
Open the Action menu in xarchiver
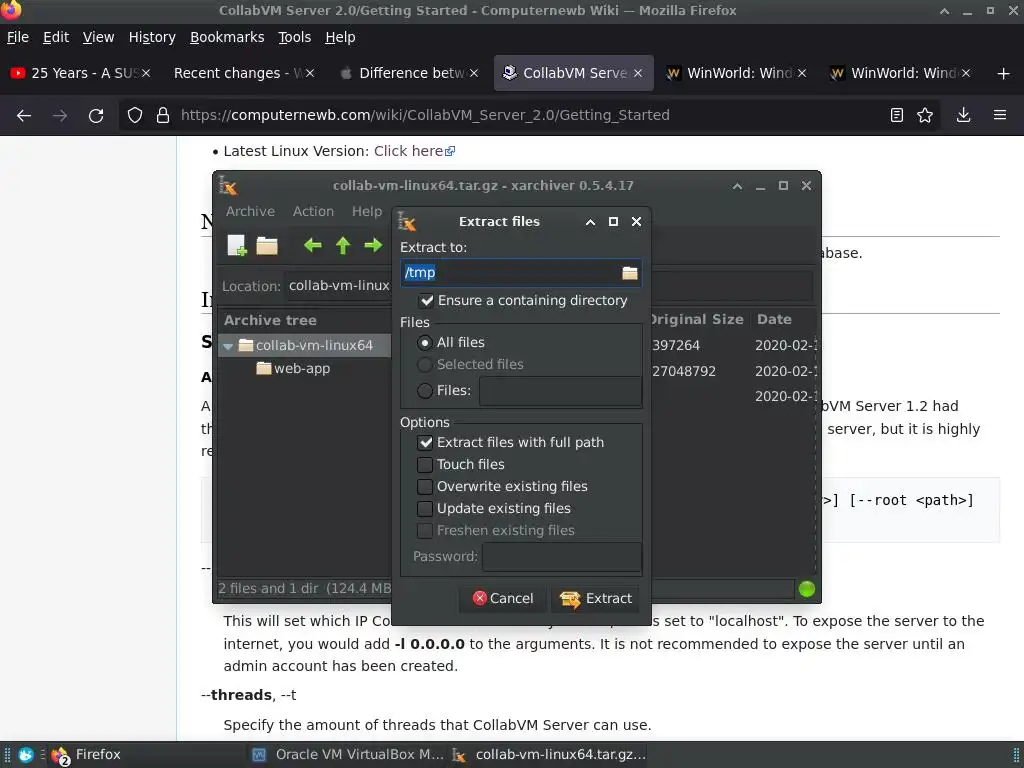click(x=313, y=212)
